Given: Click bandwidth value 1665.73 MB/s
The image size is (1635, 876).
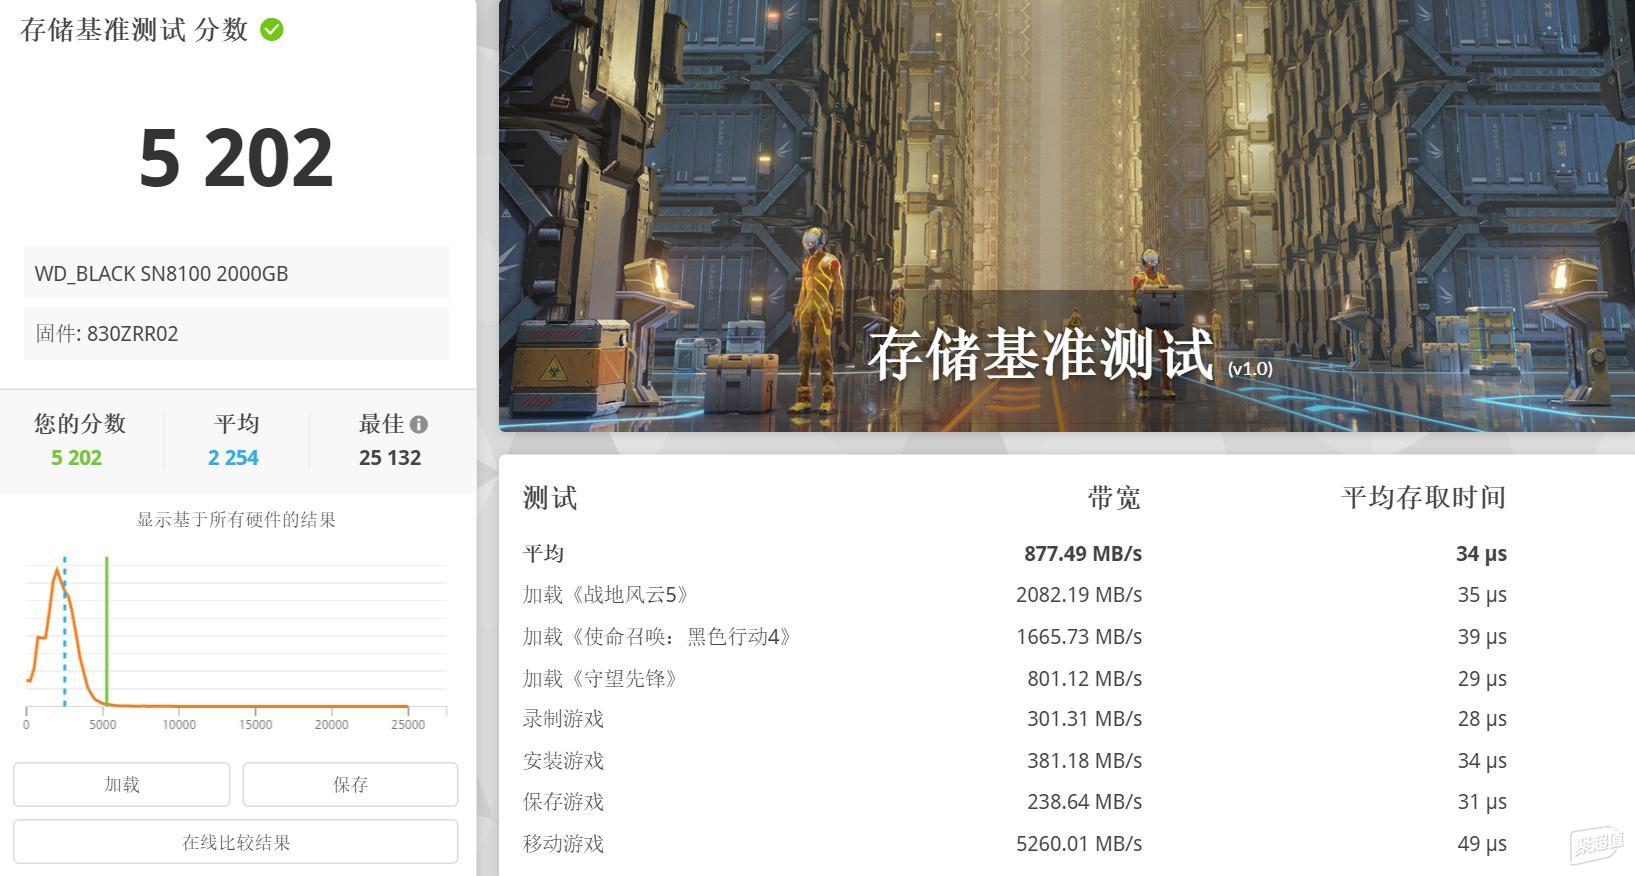Looking at the screenshot, I should tap(1079, 637).
